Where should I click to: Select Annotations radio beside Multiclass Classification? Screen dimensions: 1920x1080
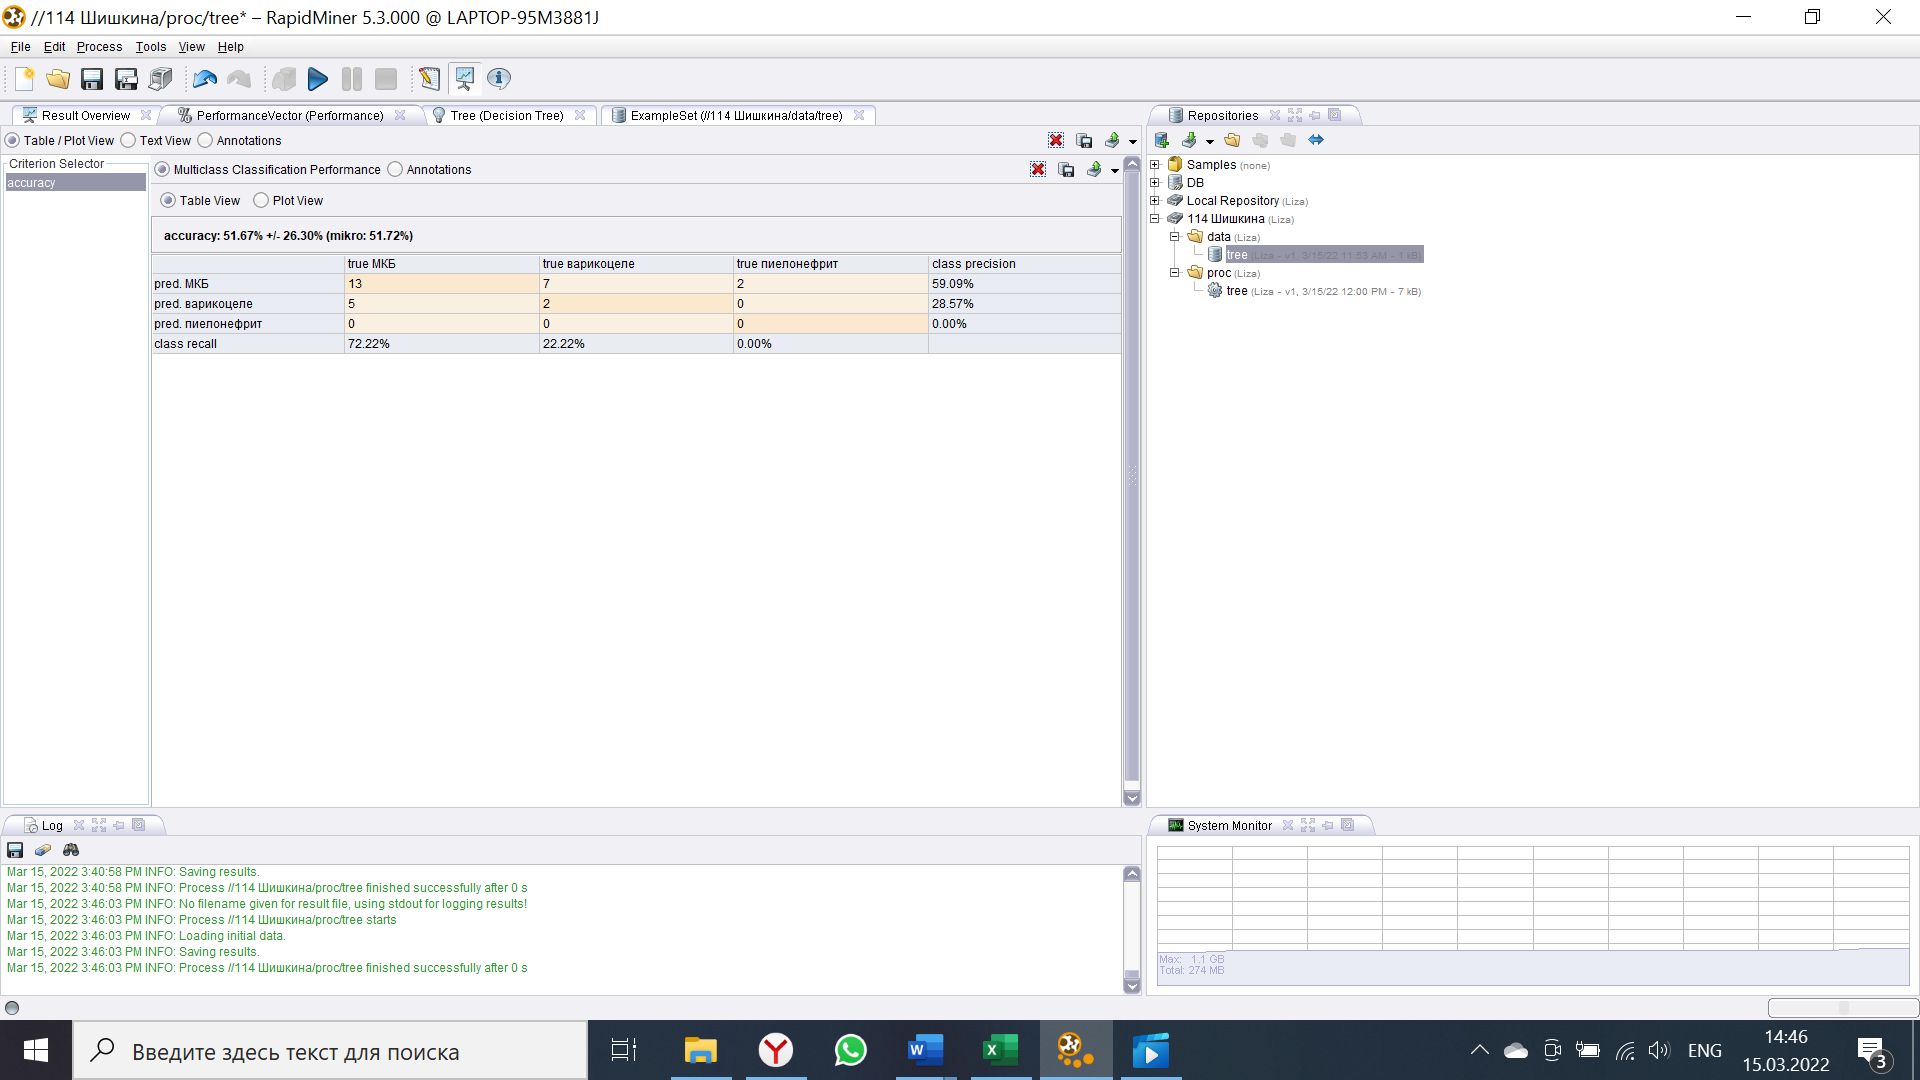tap(395, 170)
